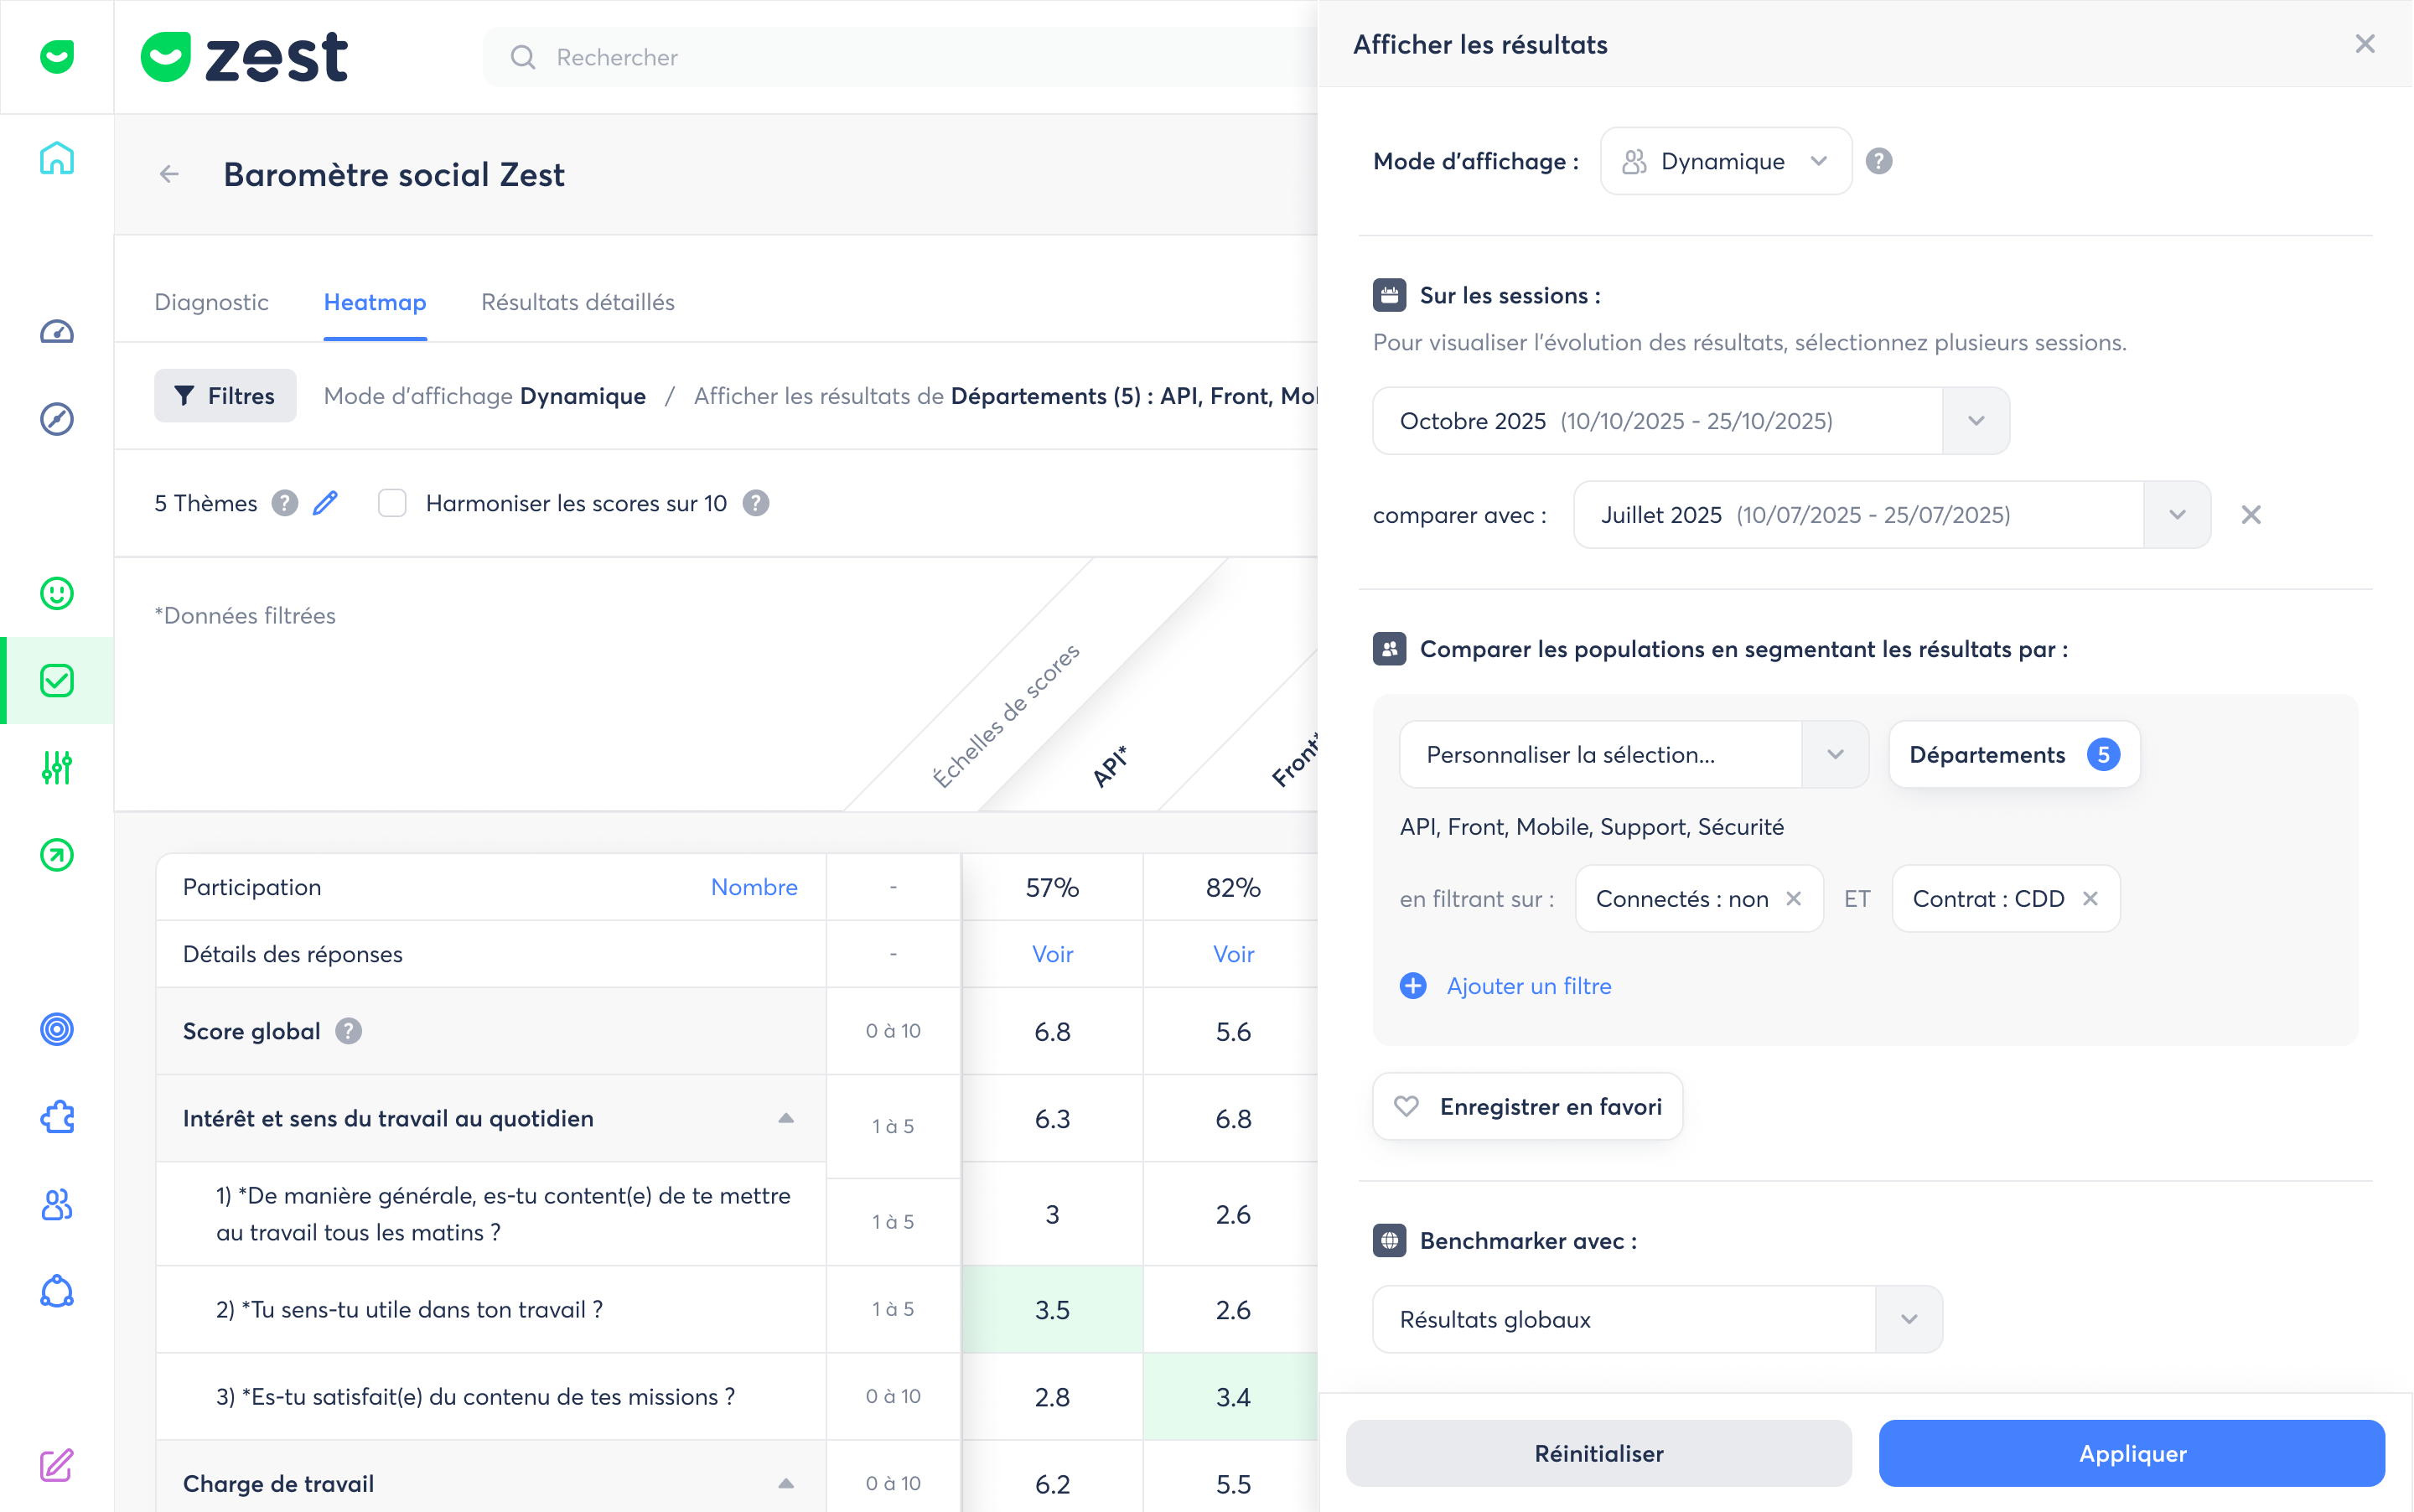Open the Résultats globaux benchmark dropdown
The height and width of the screenshot is (1512, 2414).
coord(1908,1319)
